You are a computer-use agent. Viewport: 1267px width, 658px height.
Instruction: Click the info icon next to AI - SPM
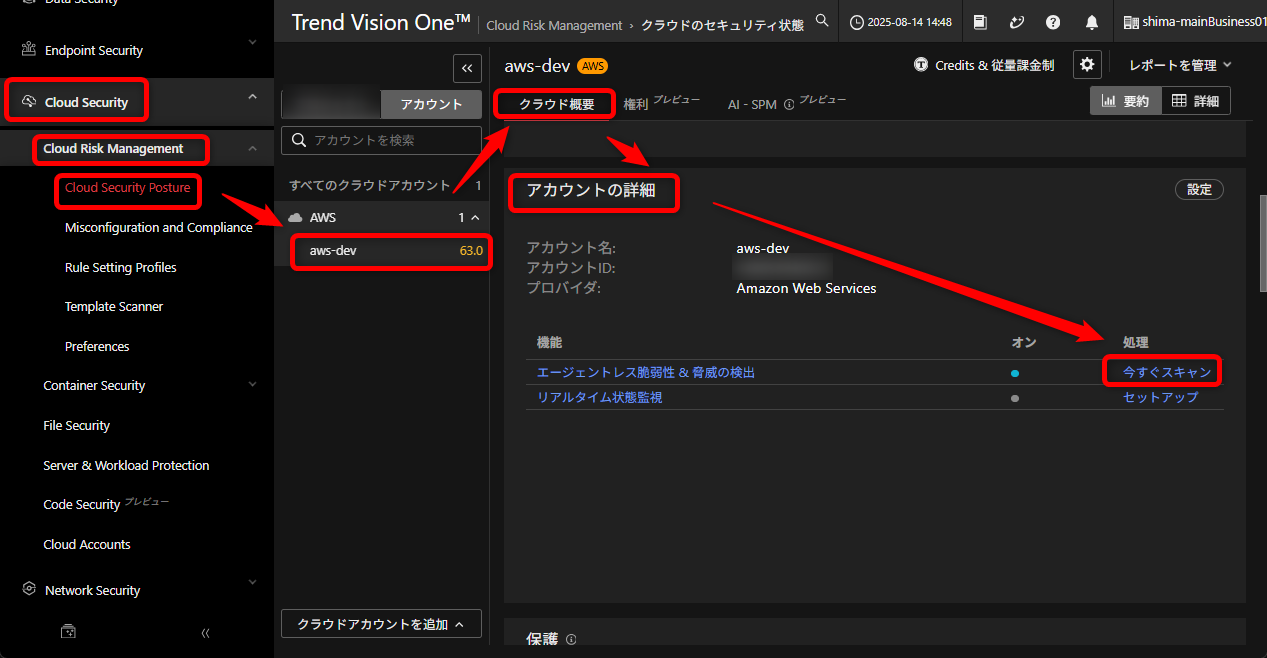(x=789, y=104)
